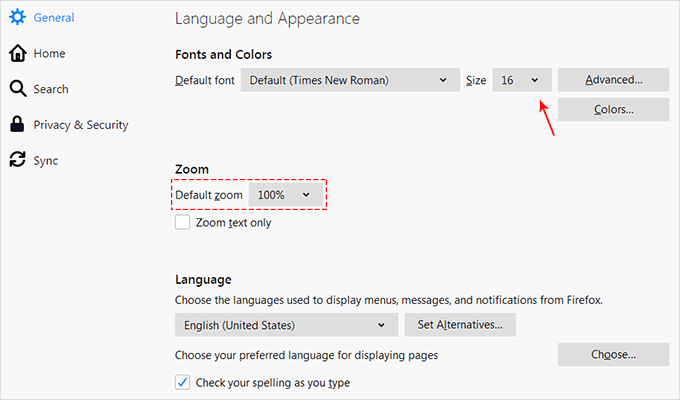Click the Sync arrows icon
The image size is (680, 400).
point(17,160)
